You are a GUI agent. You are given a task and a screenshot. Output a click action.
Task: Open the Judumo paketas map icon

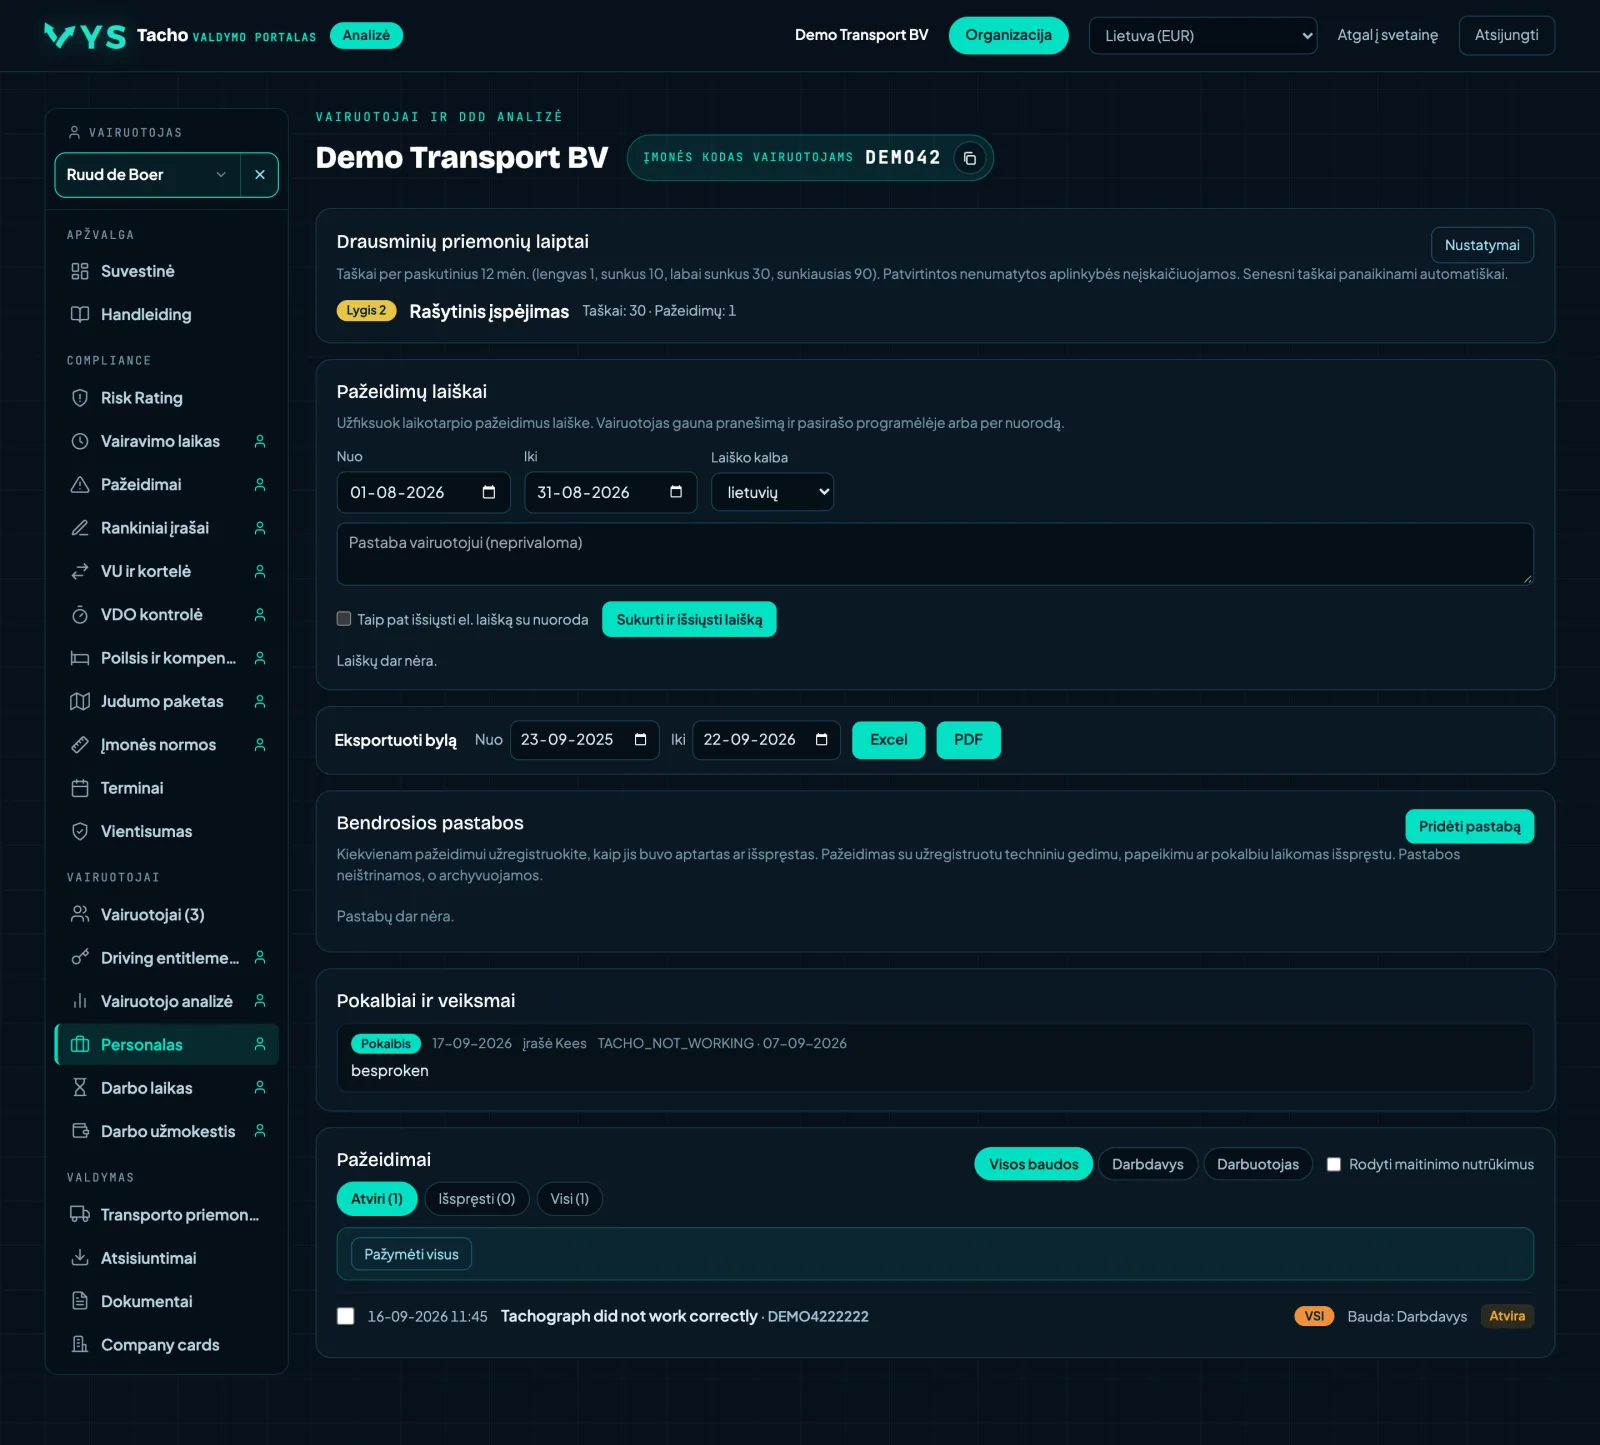point(80,702)
